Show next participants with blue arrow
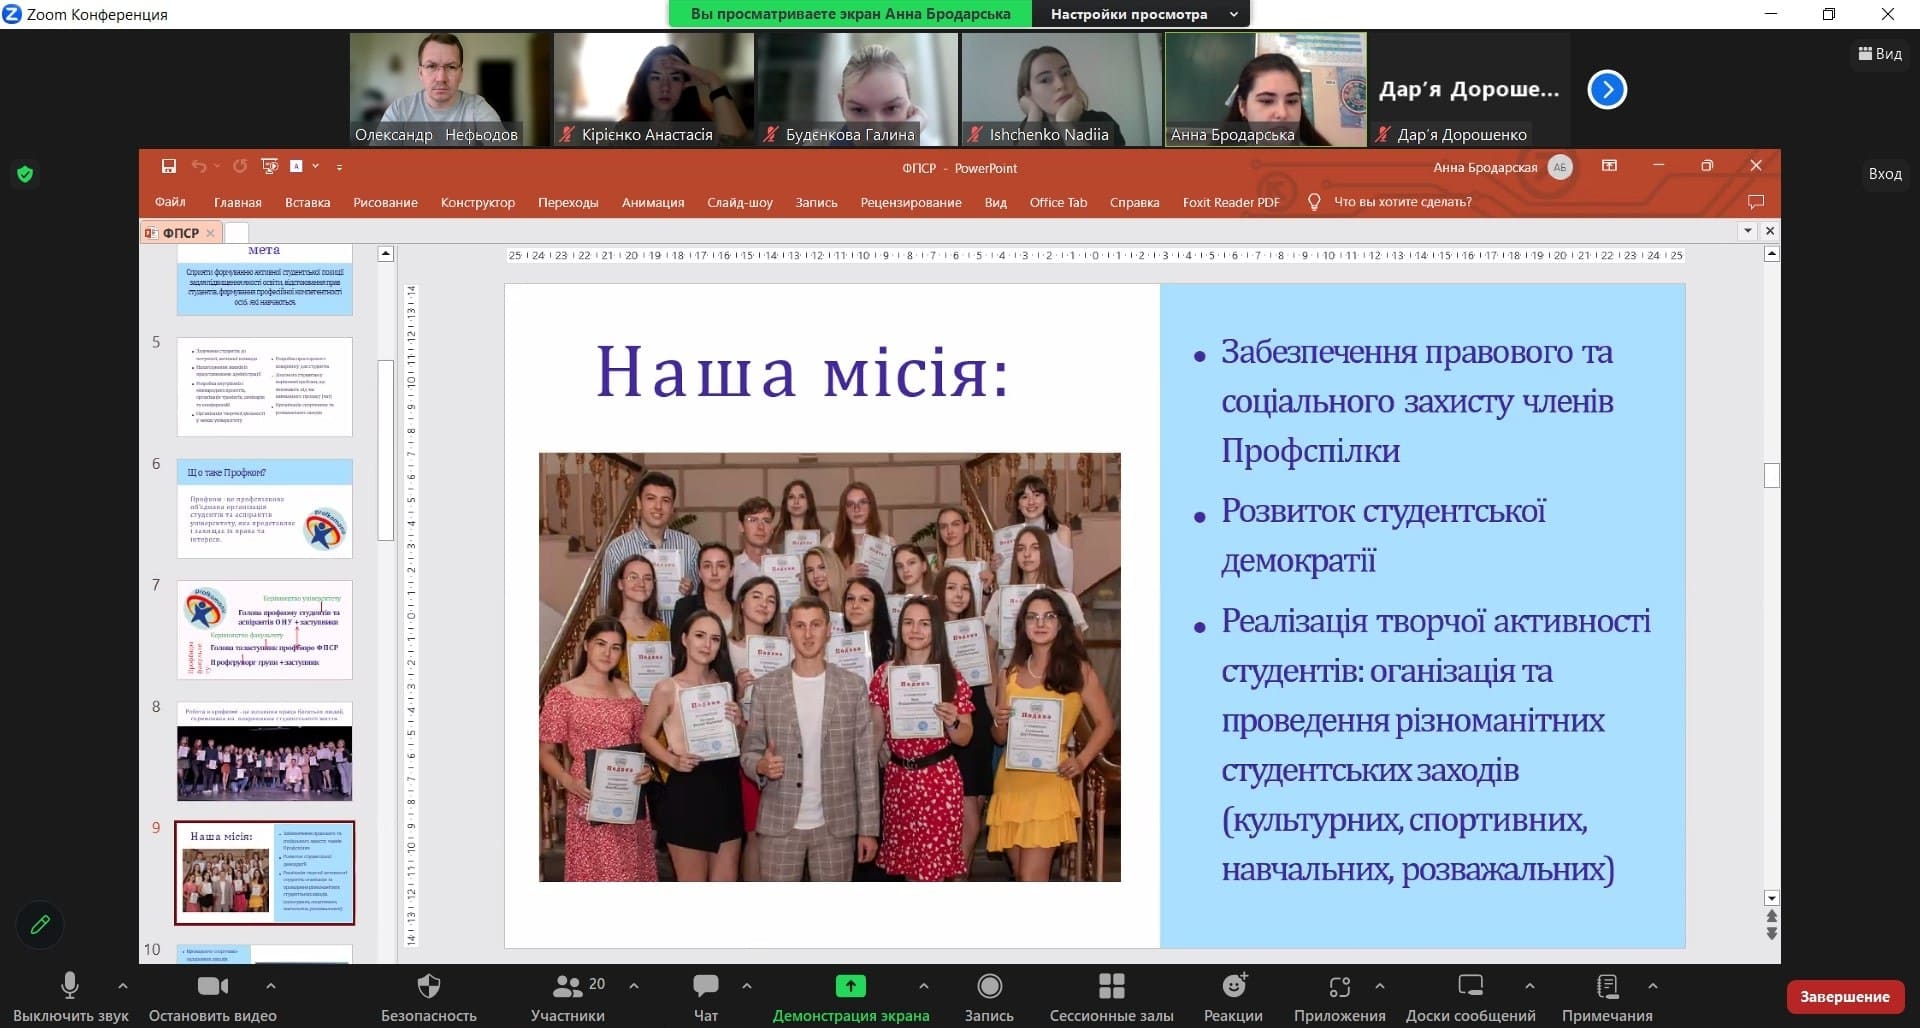 [x=1607, y=90]
